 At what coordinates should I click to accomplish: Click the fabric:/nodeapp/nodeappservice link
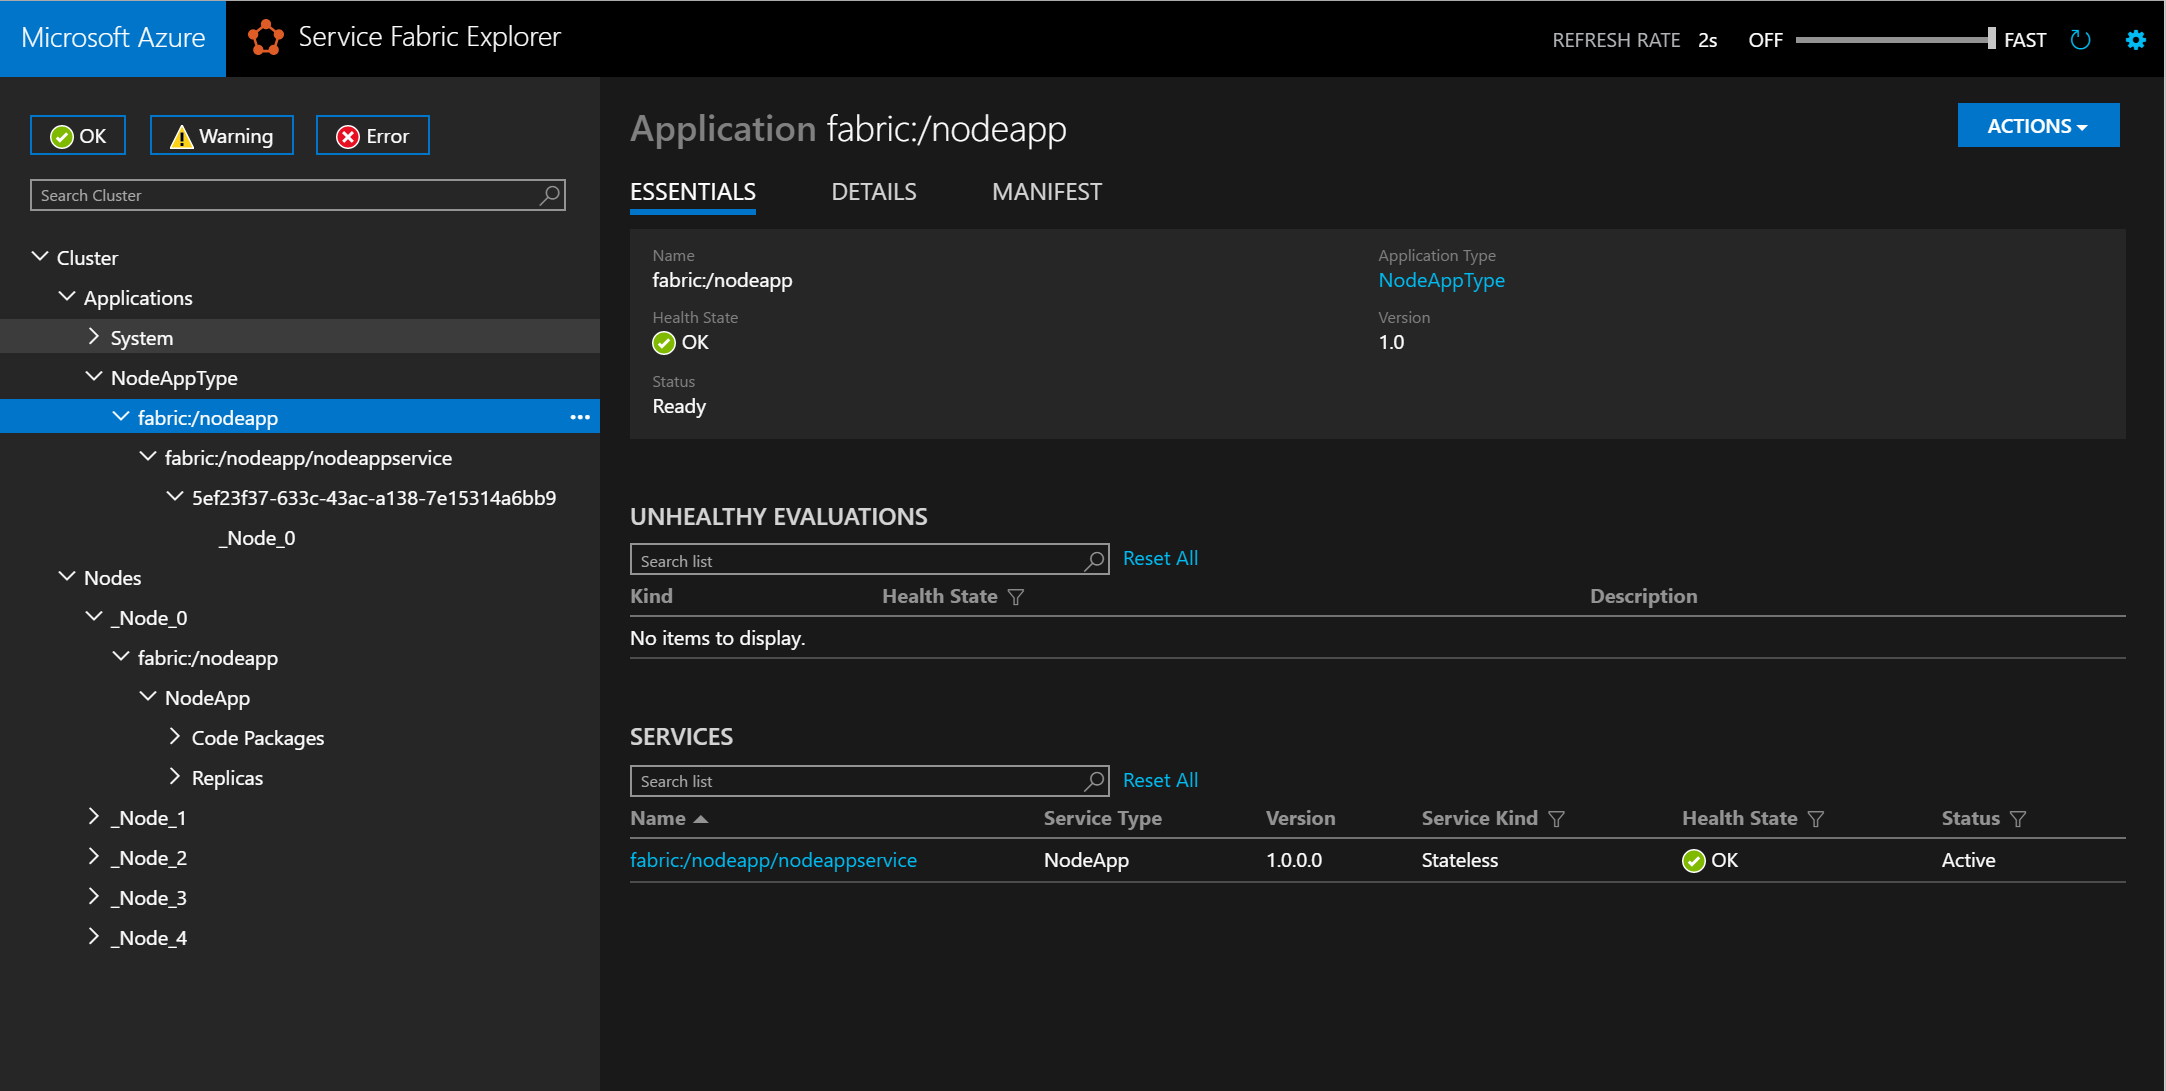(x=775, y=859)
